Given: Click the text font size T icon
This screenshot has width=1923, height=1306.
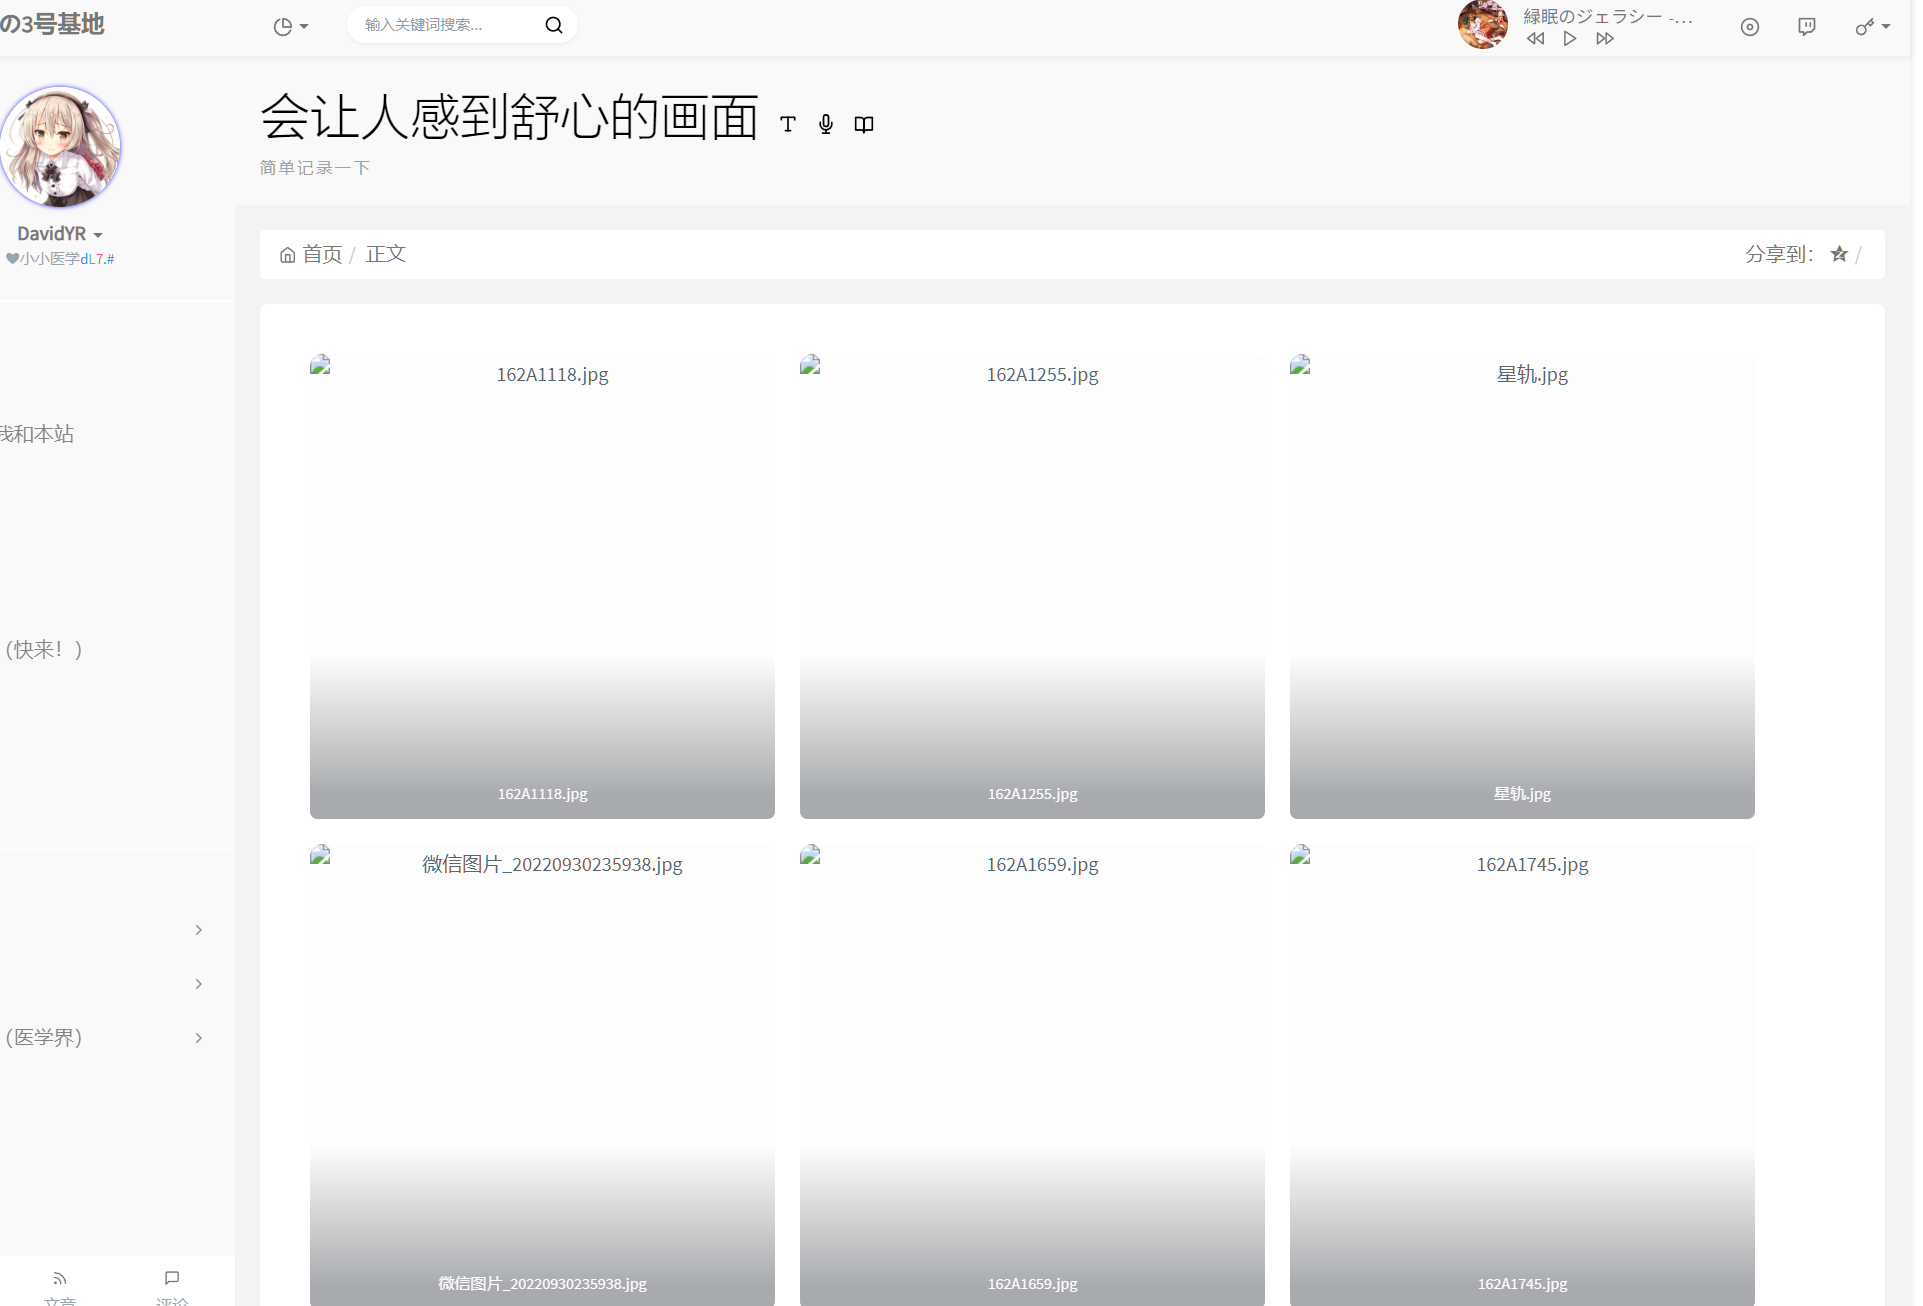Looking at the screenshot, I should click(788, 124).
